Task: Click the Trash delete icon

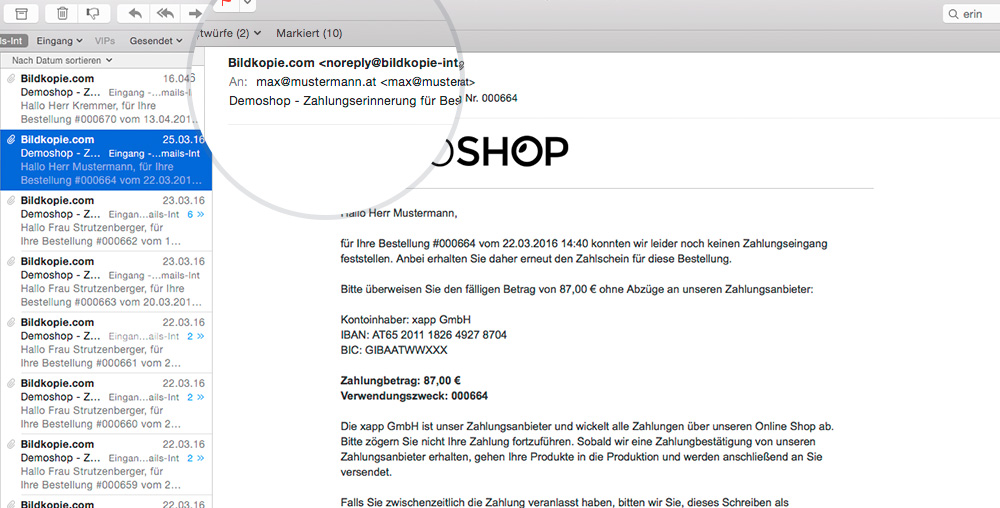Action: [x=62, y=13]
